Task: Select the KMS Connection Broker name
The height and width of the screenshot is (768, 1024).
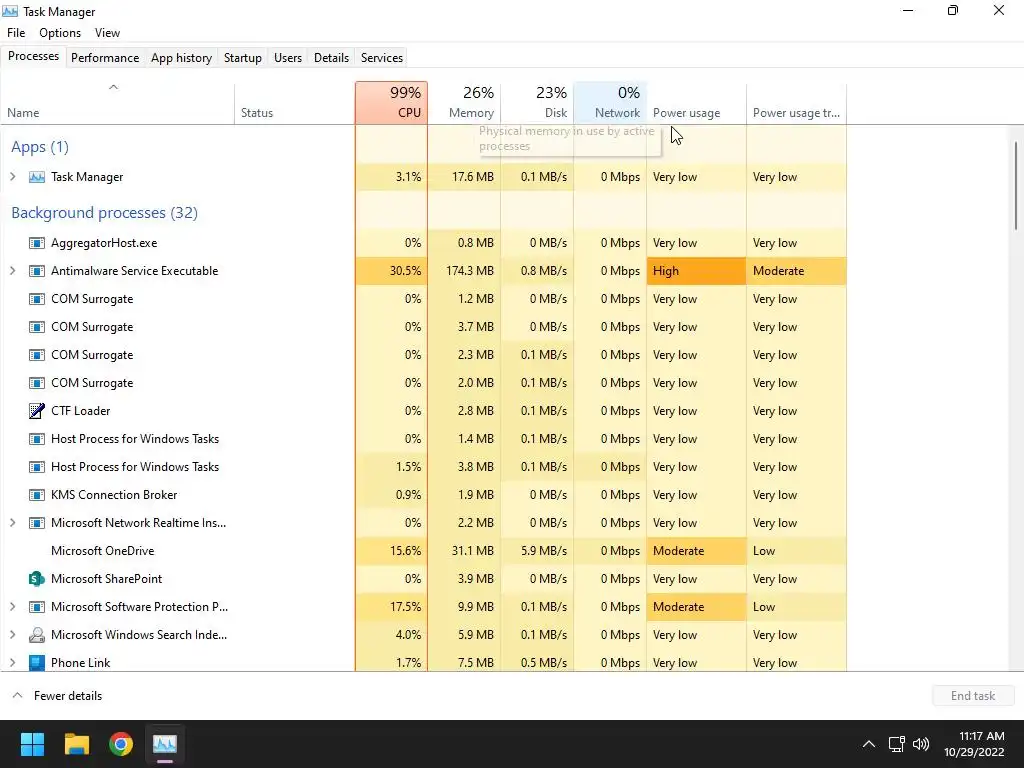Action: click(114, 495)
